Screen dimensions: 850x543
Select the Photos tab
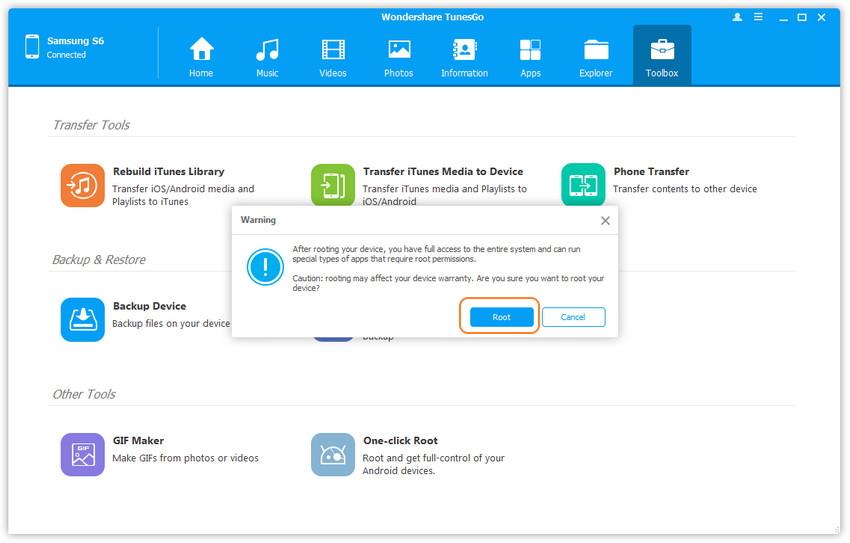click(399, 57)
